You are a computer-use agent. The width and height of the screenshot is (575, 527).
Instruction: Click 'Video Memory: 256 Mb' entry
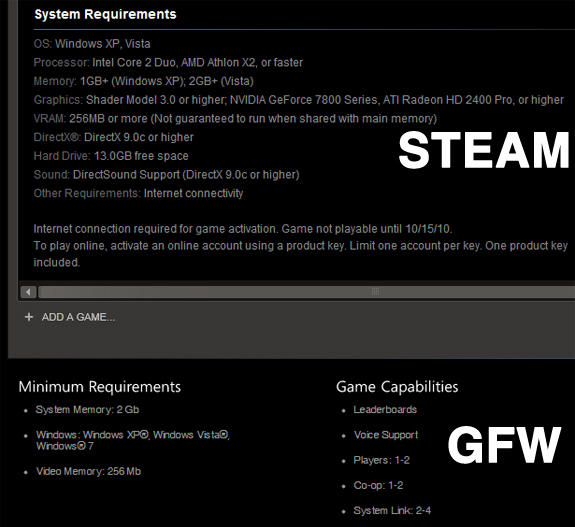(88, 471)
